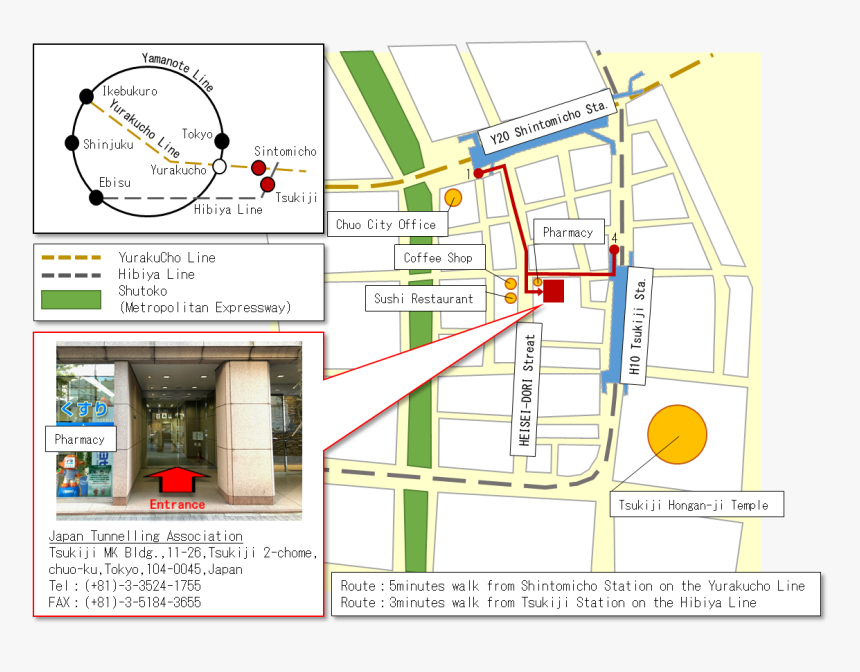Click the Japan Tunnelling Association heading

point(145,536)
